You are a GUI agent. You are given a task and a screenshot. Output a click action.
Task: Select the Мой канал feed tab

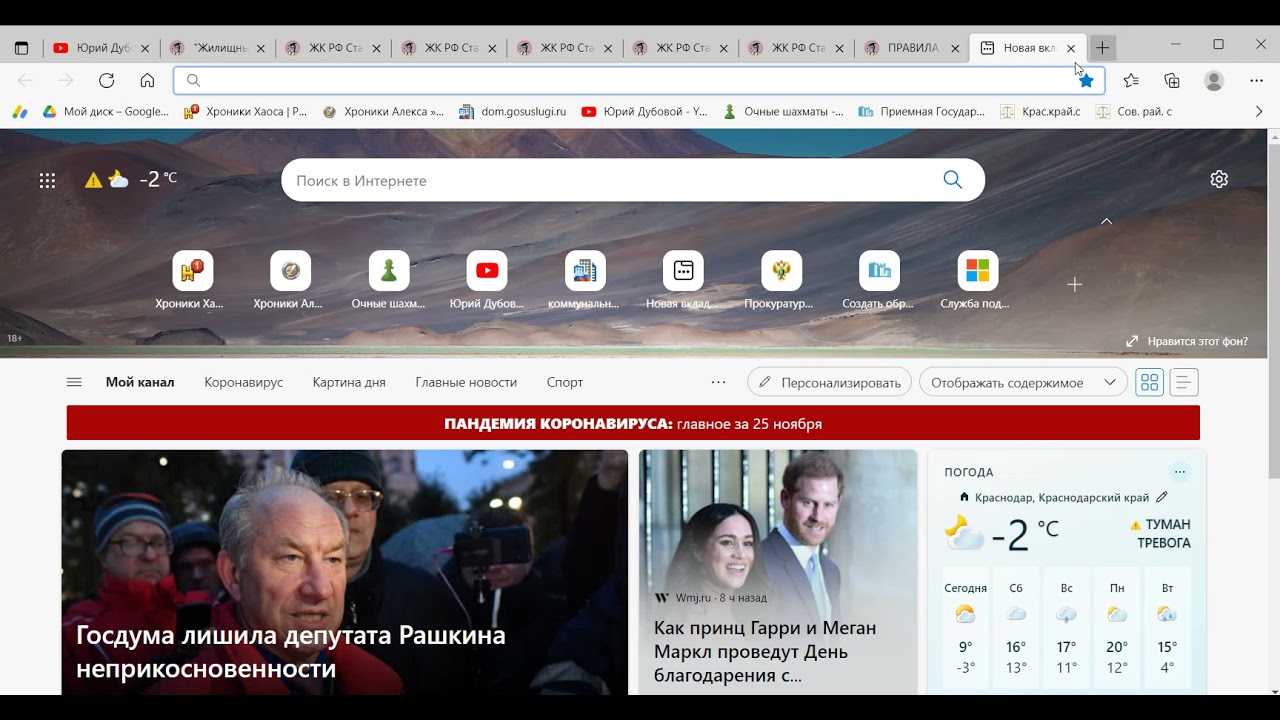tap(140, 382)
